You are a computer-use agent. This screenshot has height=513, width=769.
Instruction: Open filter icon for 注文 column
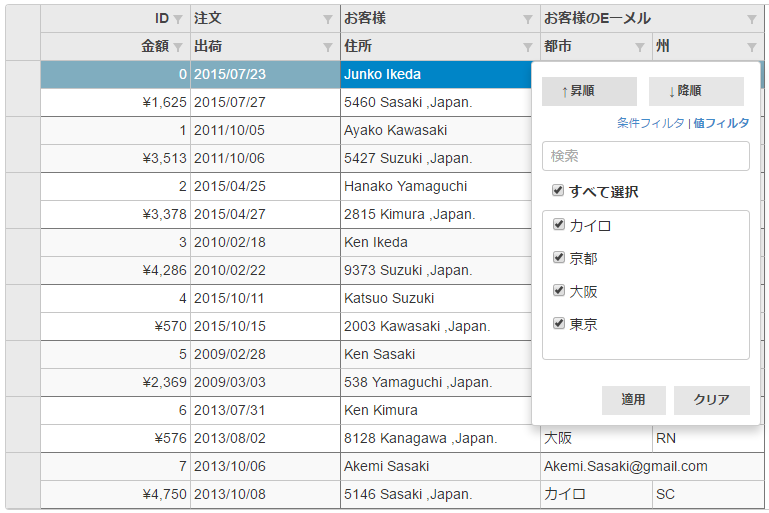point(328,19)
